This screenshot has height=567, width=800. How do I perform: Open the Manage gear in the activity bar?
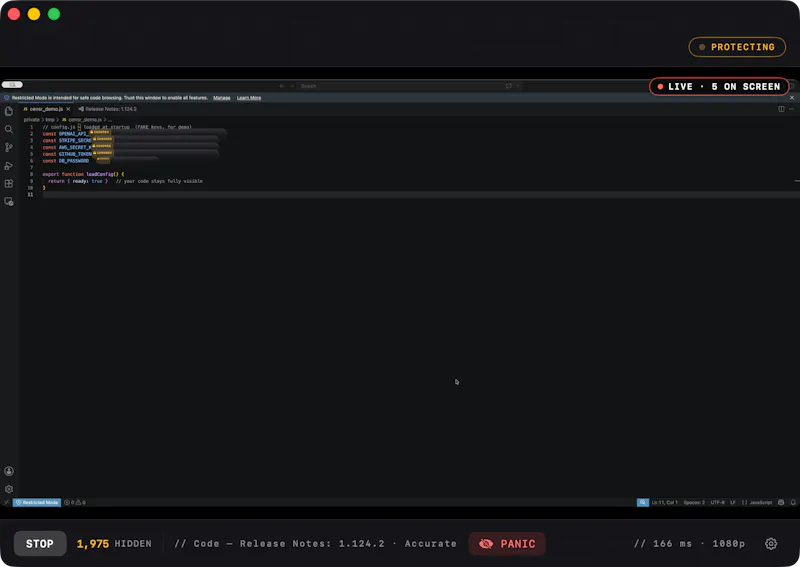pyautogui.click(x=9, y=489)
